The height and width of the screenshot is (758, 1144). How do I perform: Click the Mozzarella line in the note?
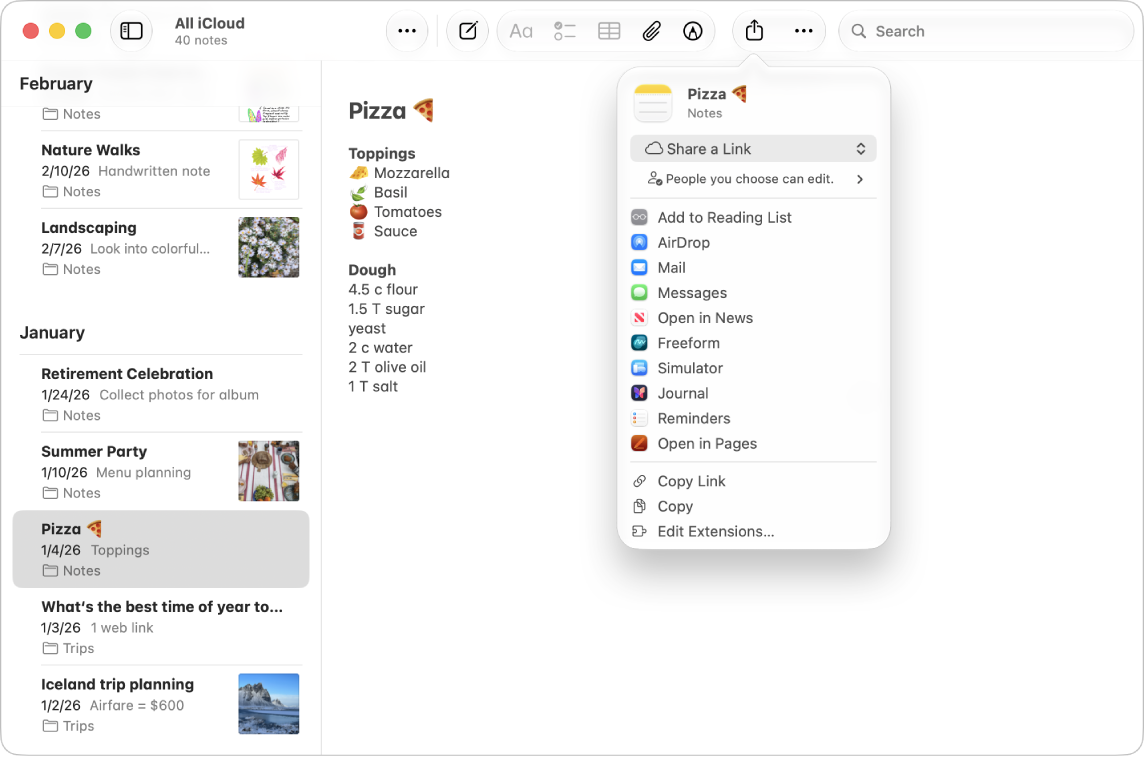tap(399, 173)
